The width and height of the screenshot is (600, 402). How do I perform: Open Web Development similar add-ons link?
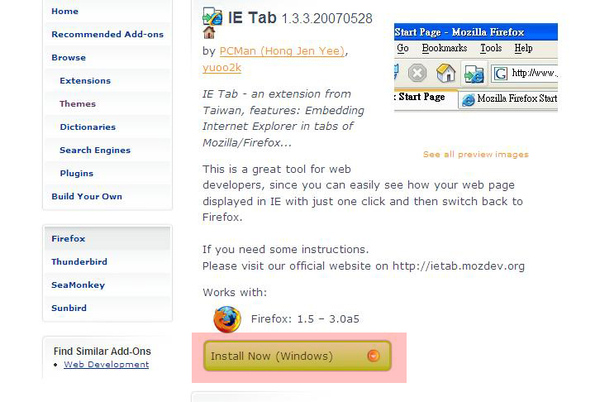click(x=106, y=365)
